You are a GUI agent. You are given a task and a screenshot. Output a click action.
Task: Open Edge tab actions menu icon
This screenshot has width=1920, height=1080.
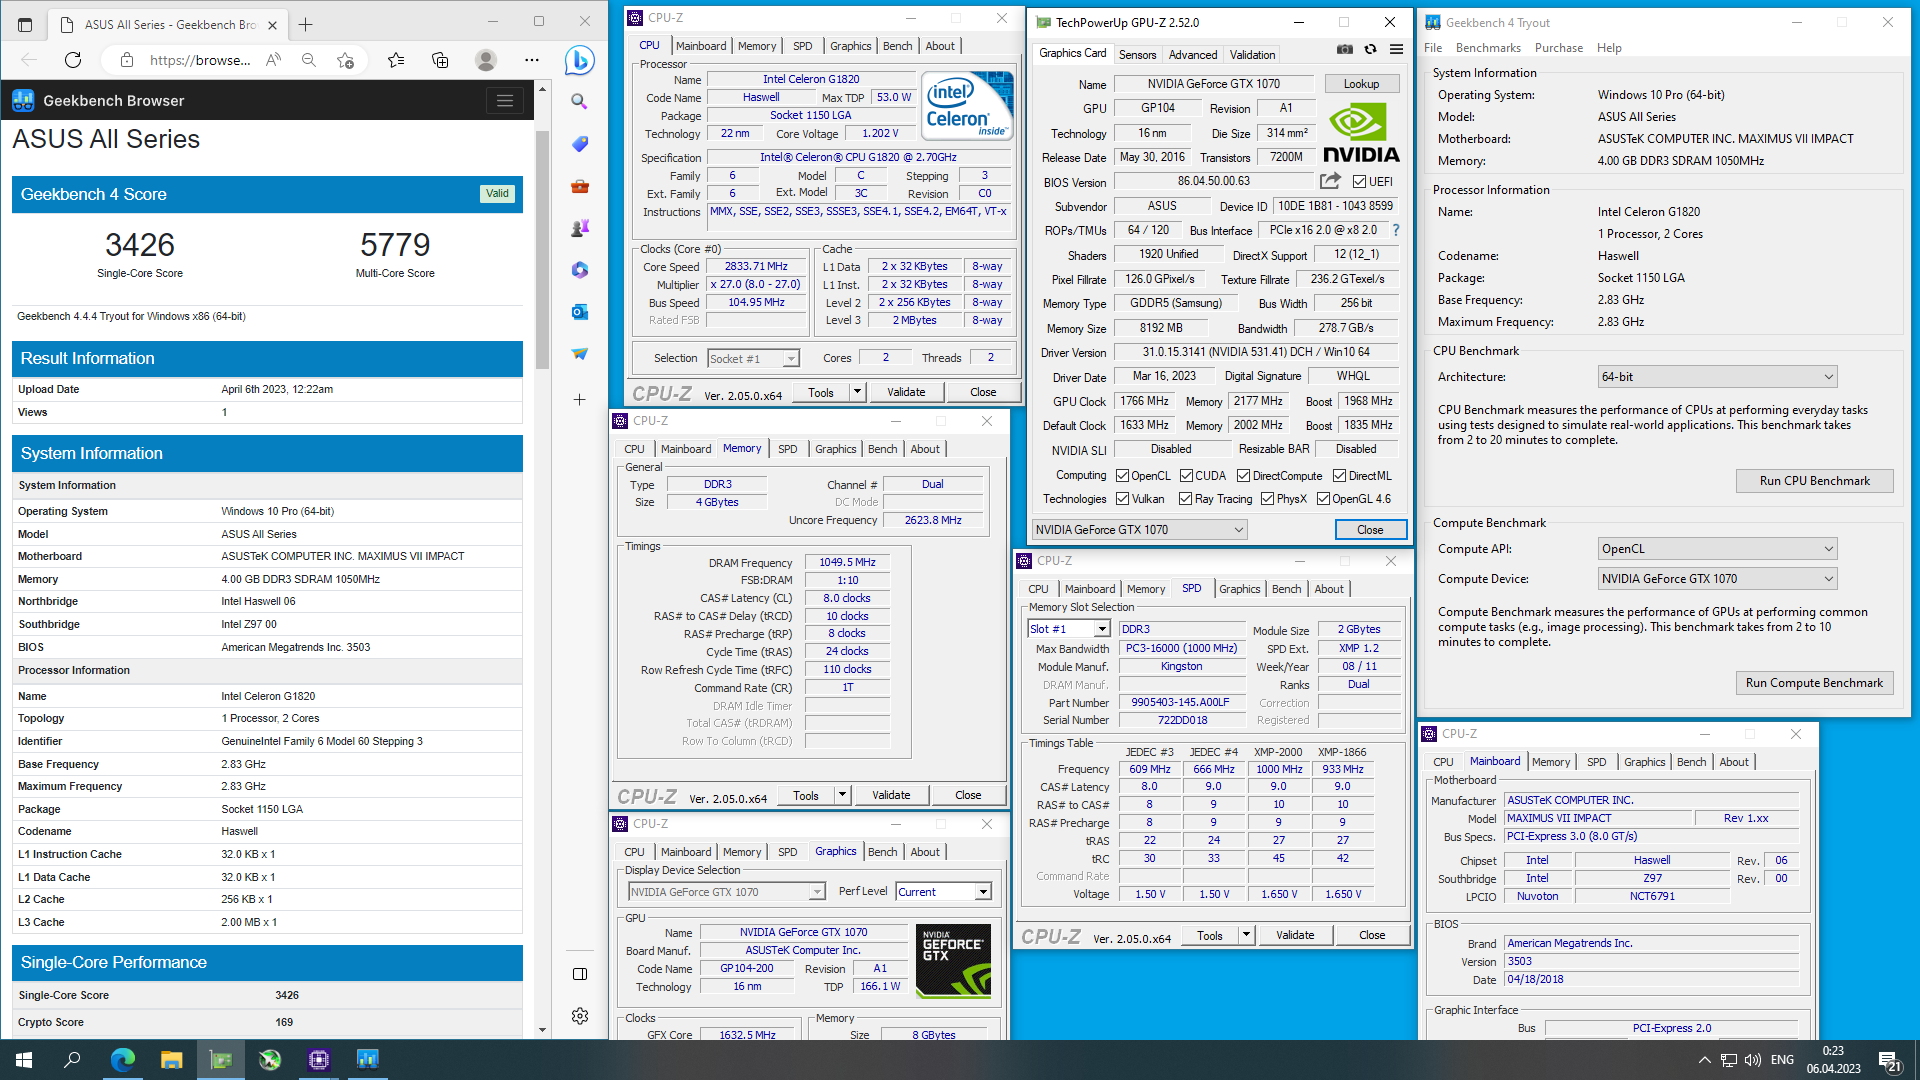(x=25, y=24)
